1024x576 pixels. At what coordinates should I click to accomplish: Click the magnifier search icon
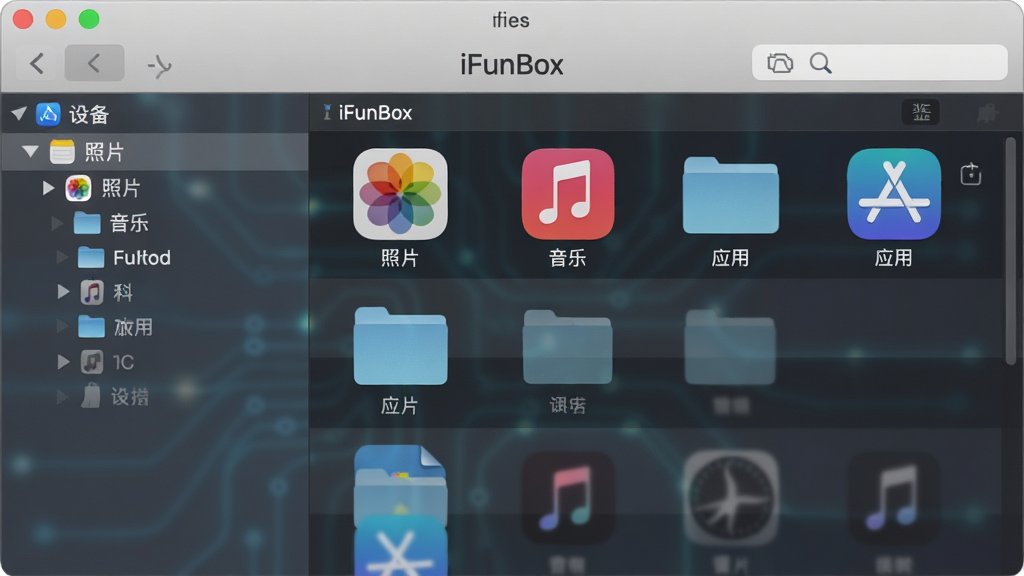pos(820,63)
